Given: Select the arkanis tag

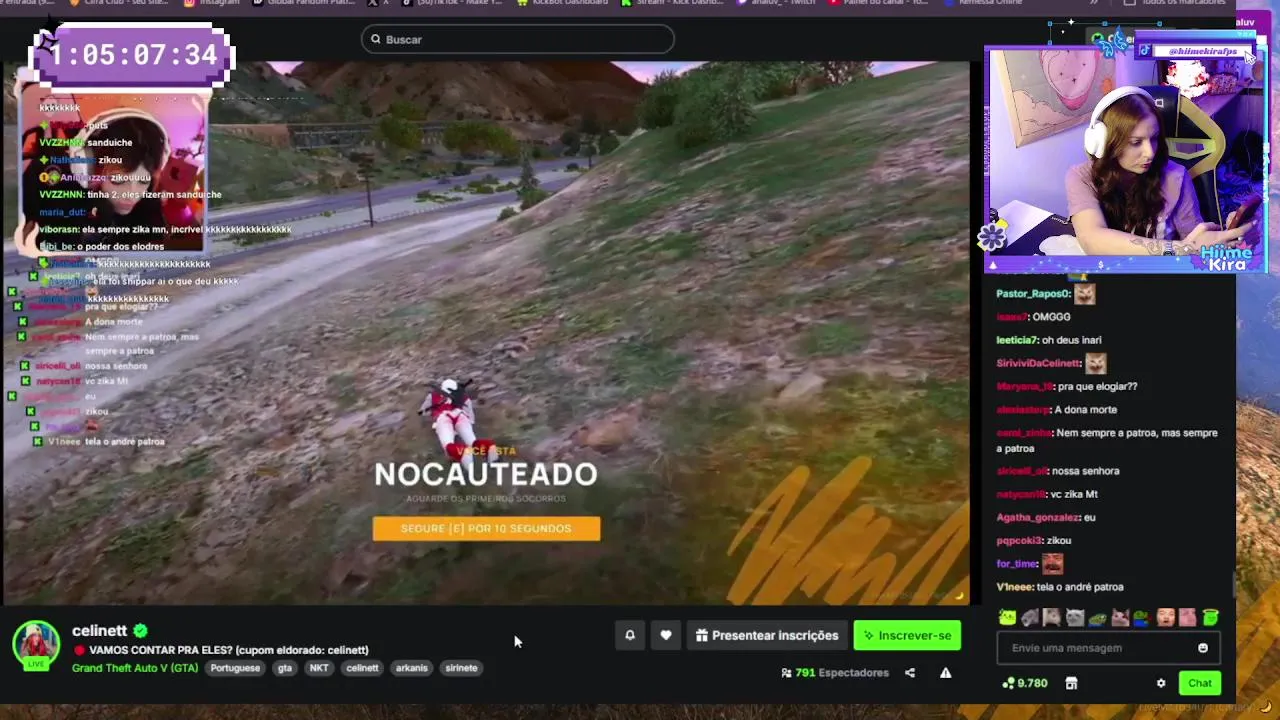Looking at the screenshot, I should [x=411, y=668].
